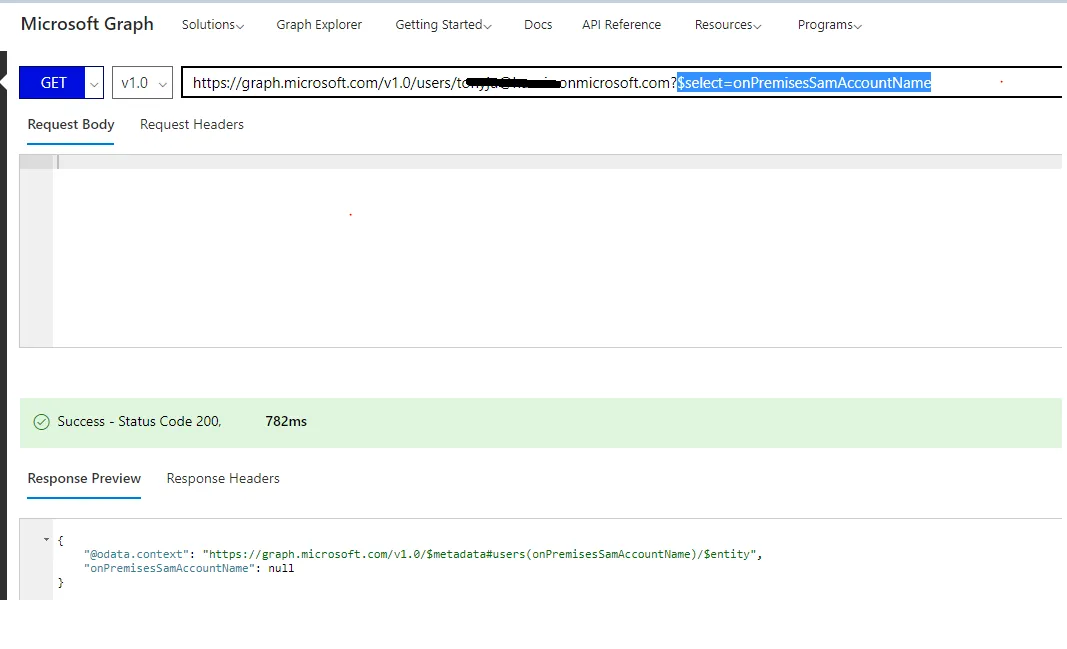
Task: Click the @odata.context key in response
Action: coord(137,554)
